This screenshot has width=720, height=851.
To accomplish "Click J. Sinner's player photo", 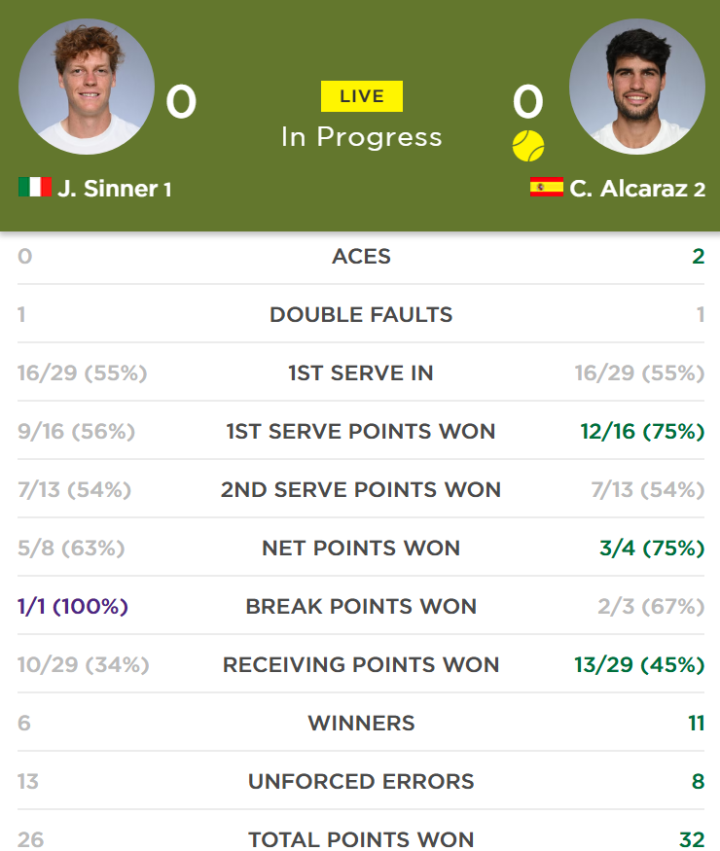I will pos(86,87).
